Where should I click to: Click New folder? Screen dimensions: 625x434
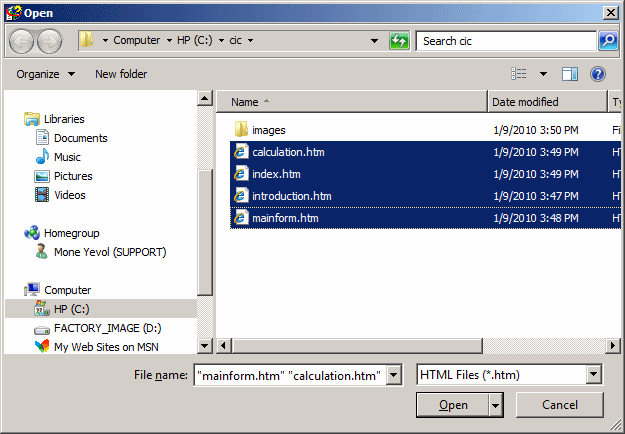[x=121, y=74]
